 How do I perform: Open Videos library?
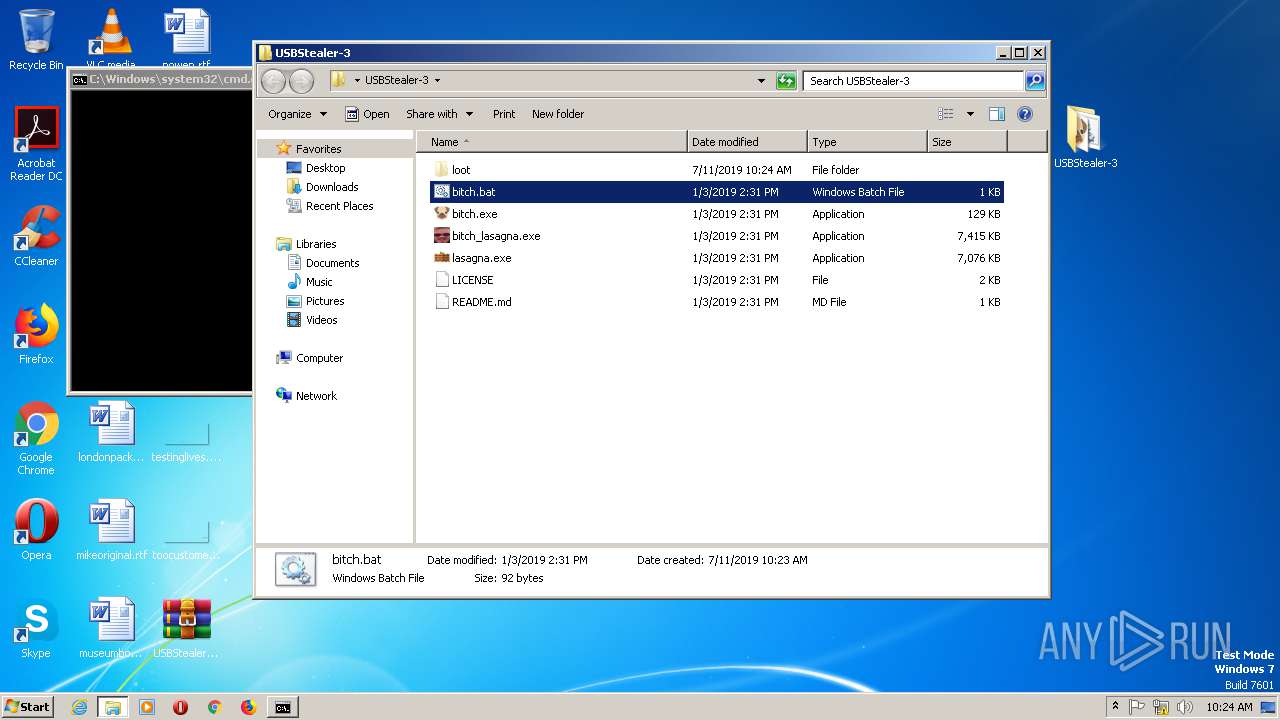pyautogui.click(x=321, y=320)
